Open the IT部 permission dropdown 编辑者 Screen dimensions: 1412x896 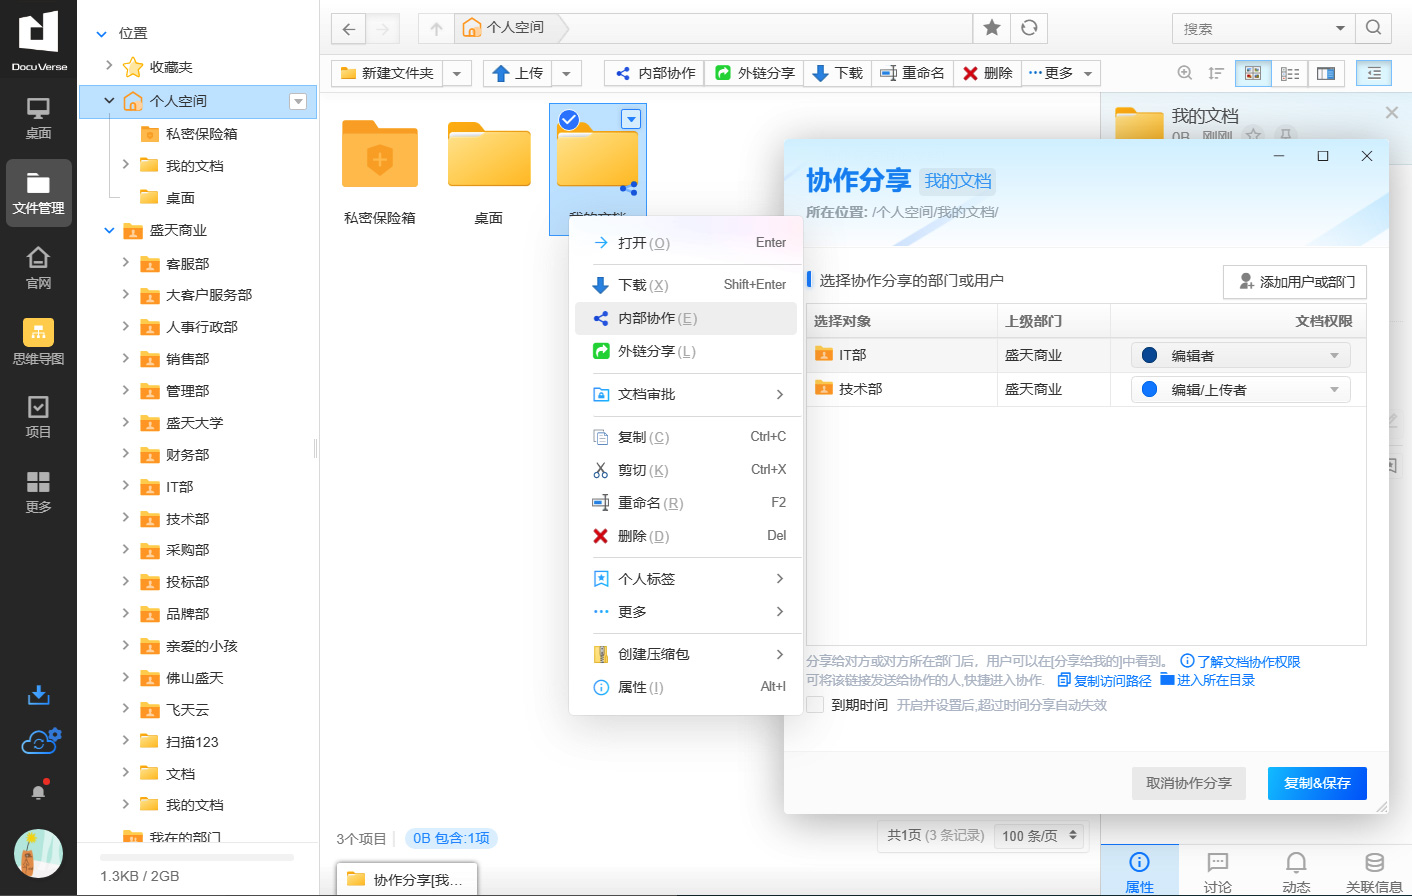pos(1240,355)
